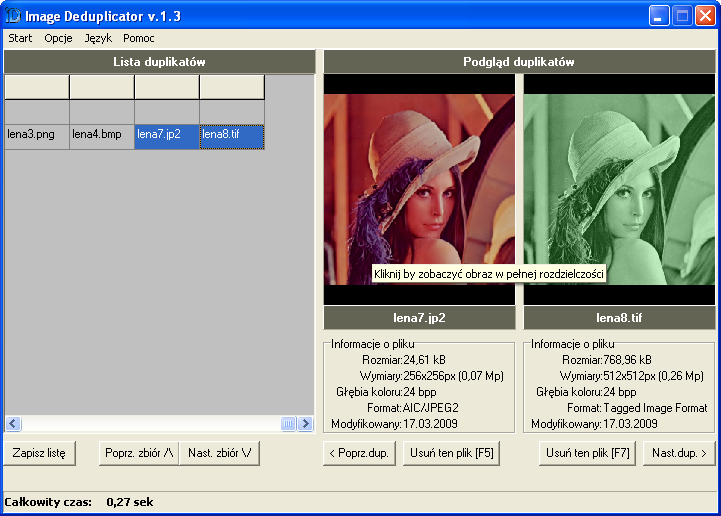The width and height of the screenshot is (721, 516).
Task: Open the lena7.jp2 preview in full resolution
Action: (x=419, y=189)
